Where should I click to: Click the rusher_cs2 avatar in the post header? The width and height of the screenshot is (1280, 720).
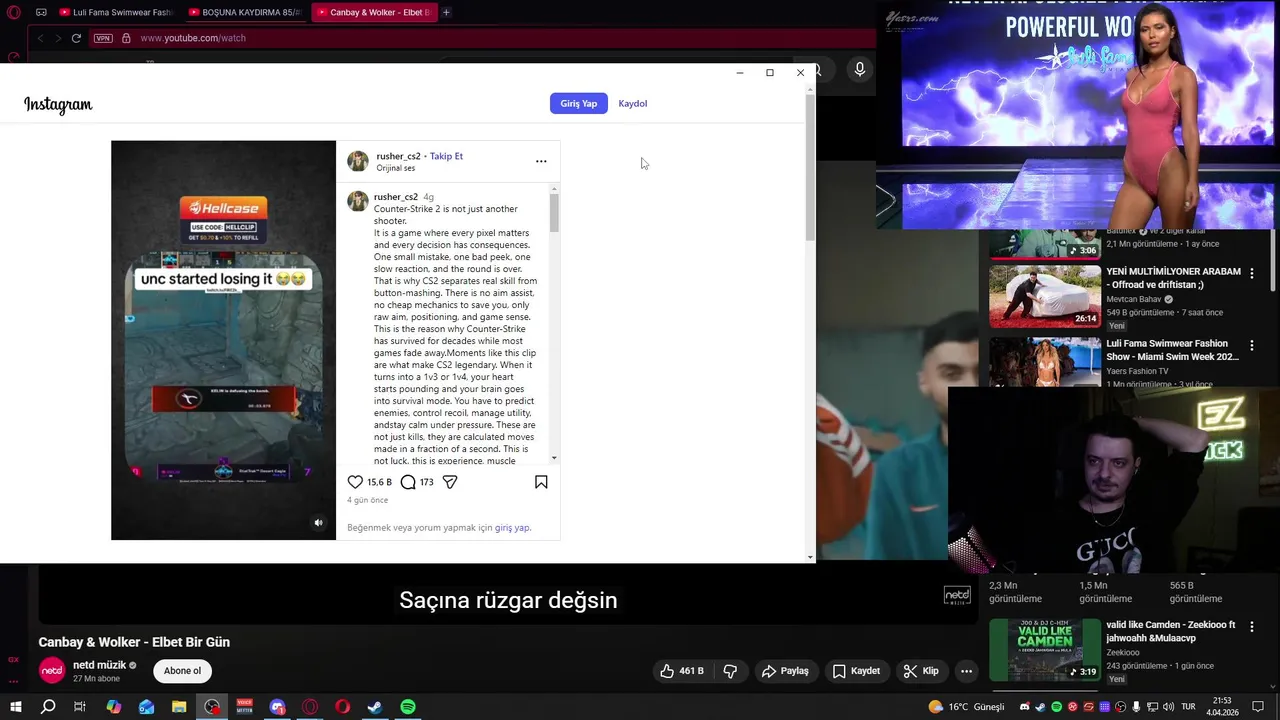click(x=358, y=161)
